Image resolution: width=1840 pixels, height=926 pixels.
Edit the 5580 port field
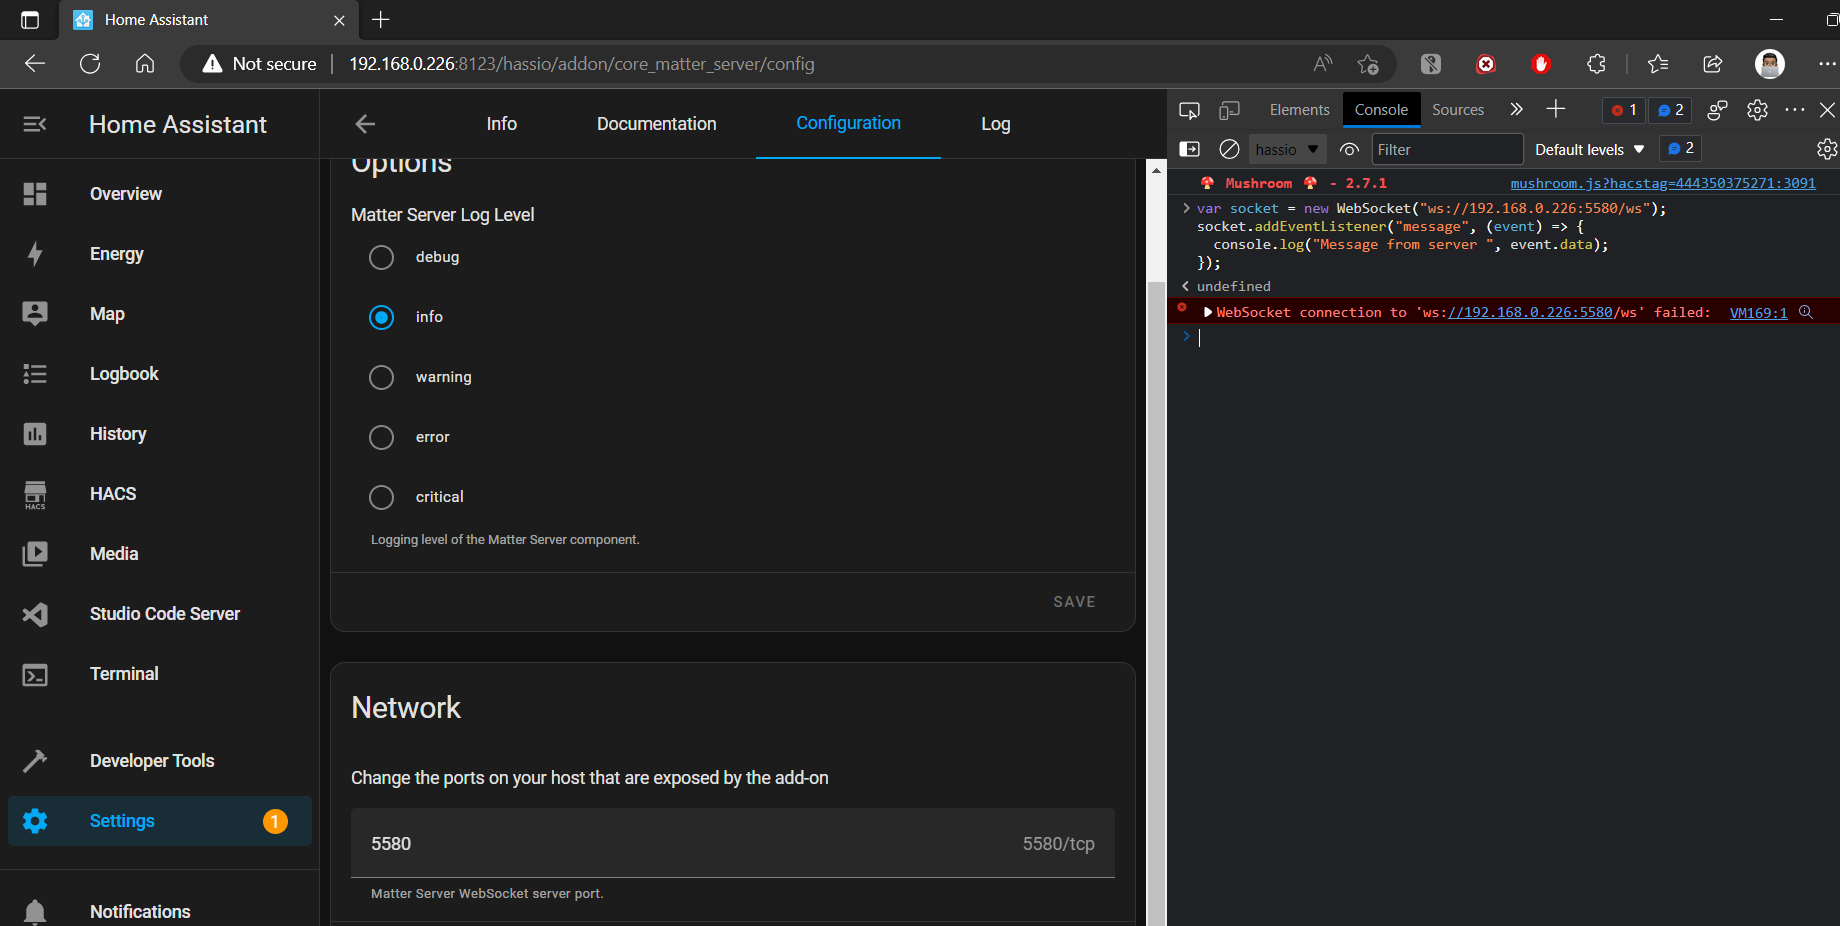pos(733,843)
